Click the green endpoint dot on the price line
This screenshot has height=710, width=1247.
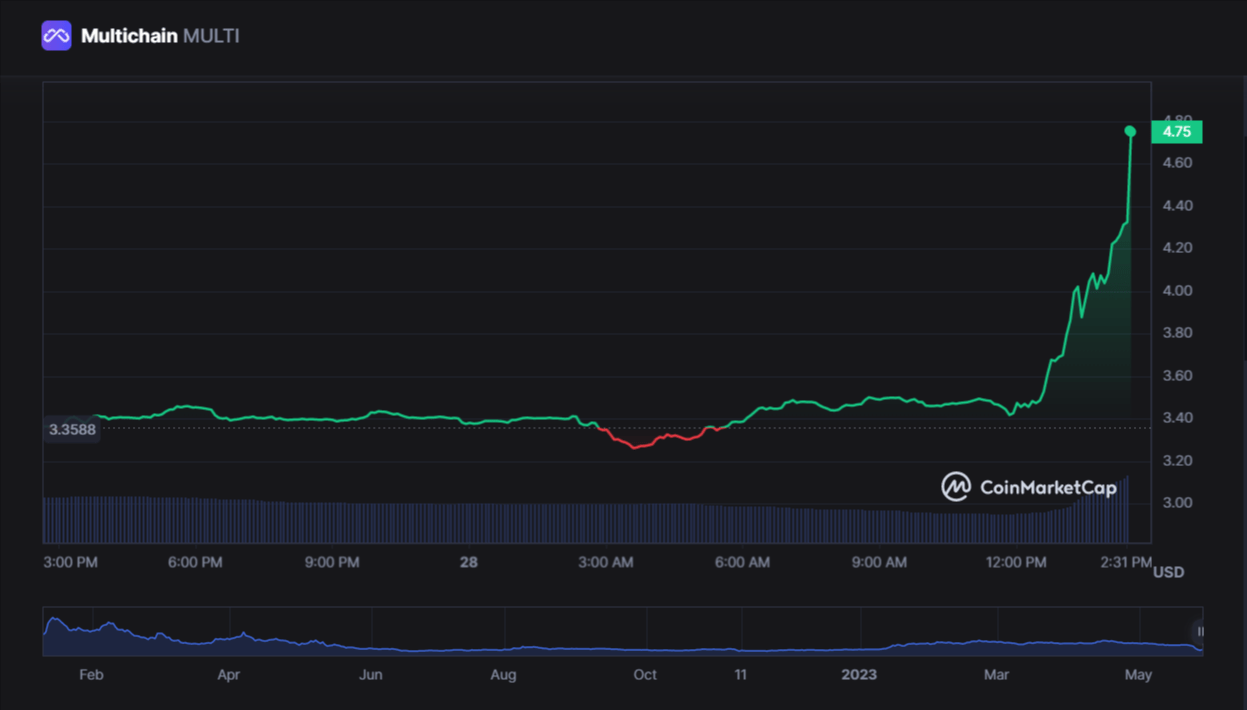coord(1130,132)
